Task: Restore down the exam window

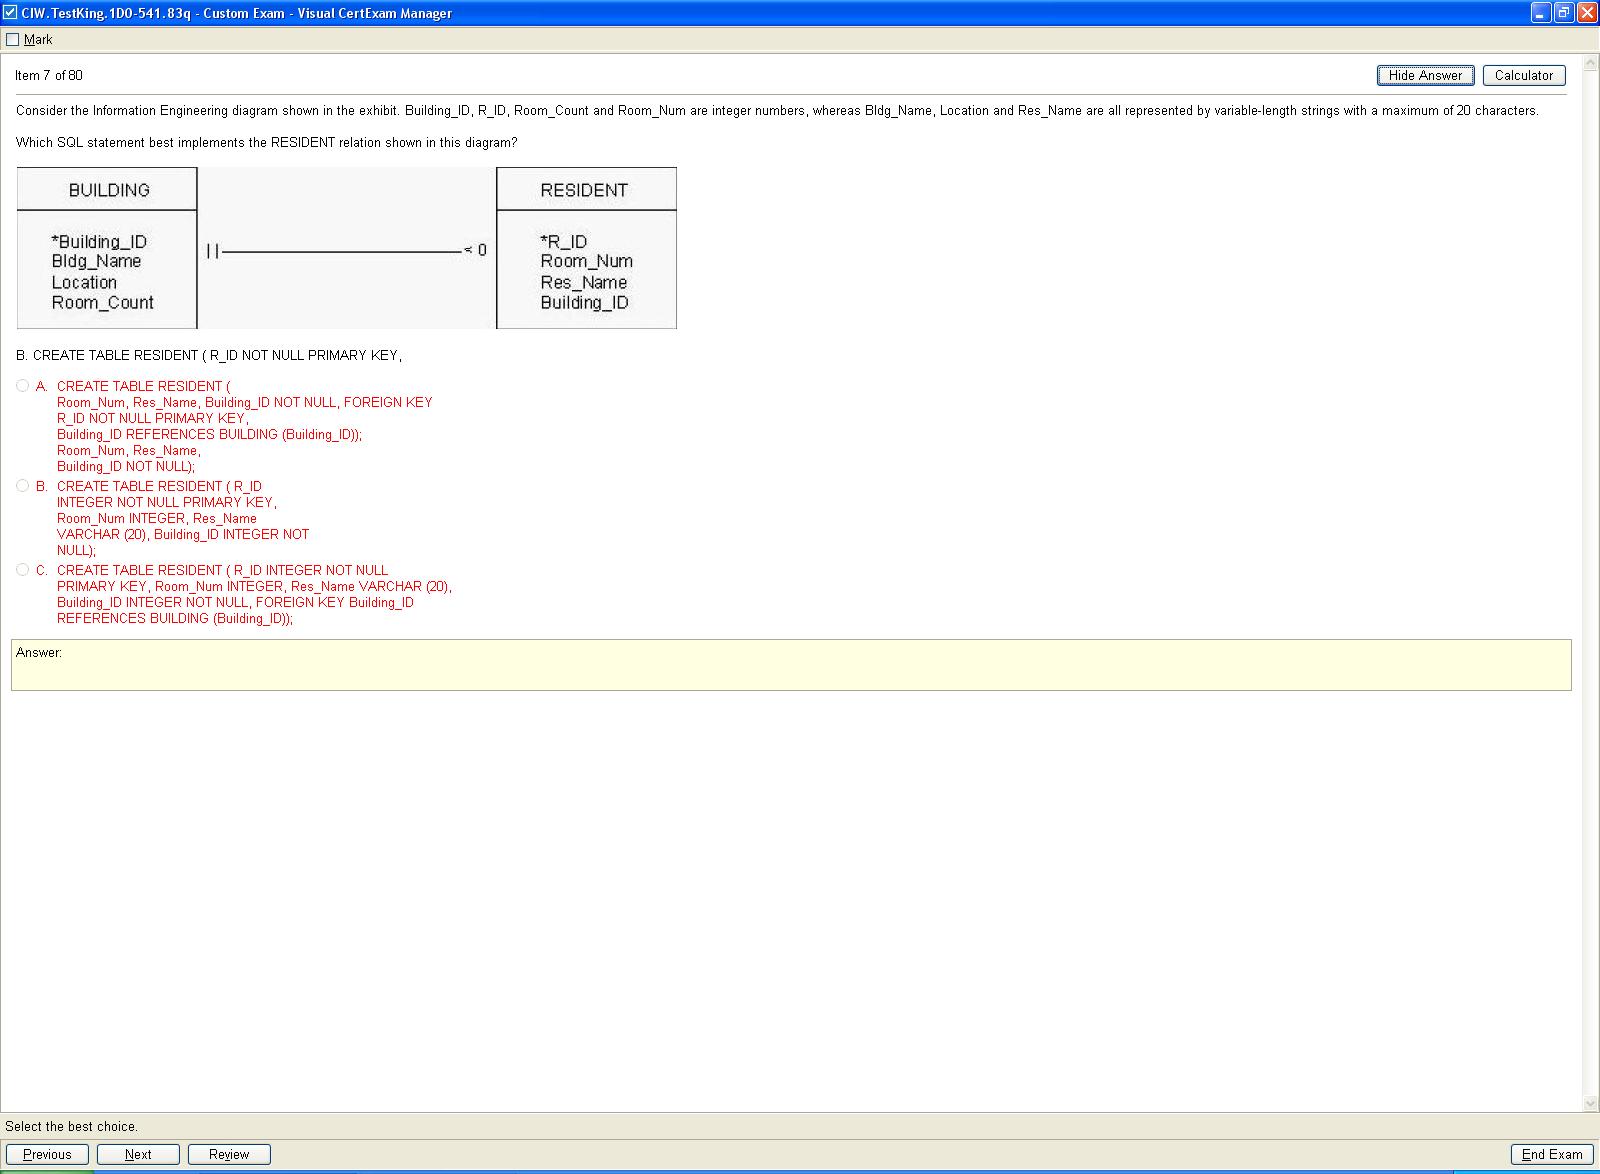Action: (1563, 13)
